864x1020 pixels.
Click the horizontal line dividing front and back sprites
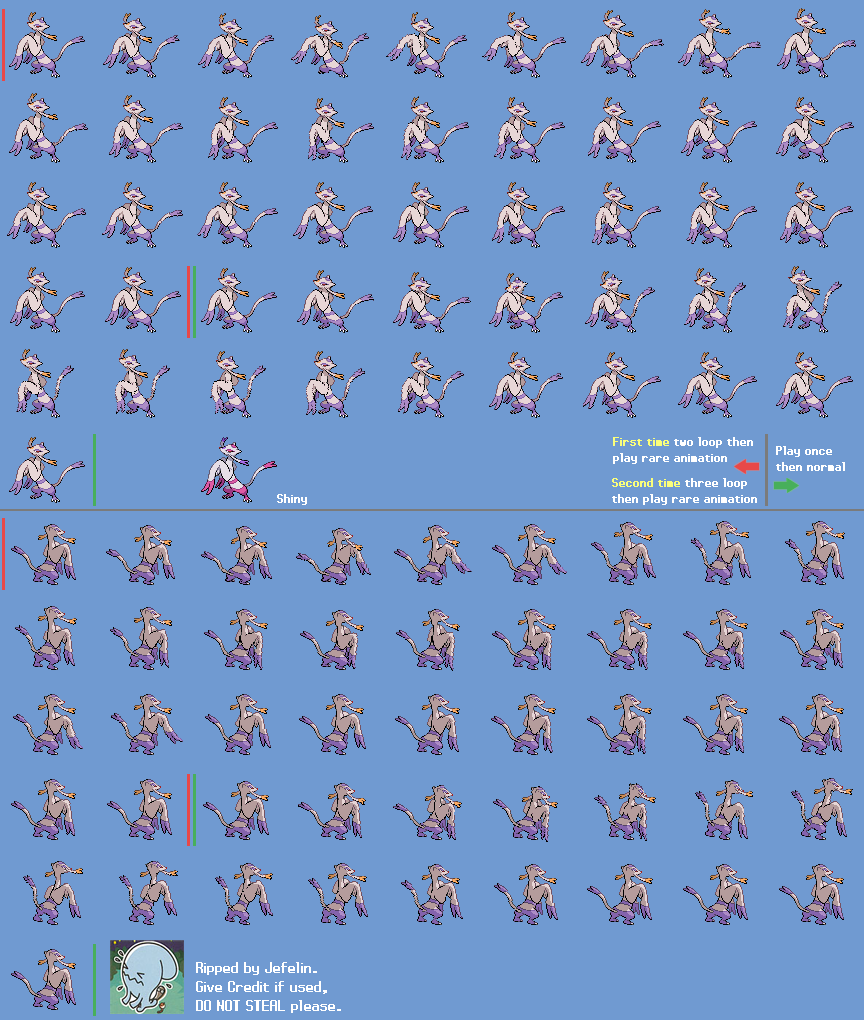[432, 510]
